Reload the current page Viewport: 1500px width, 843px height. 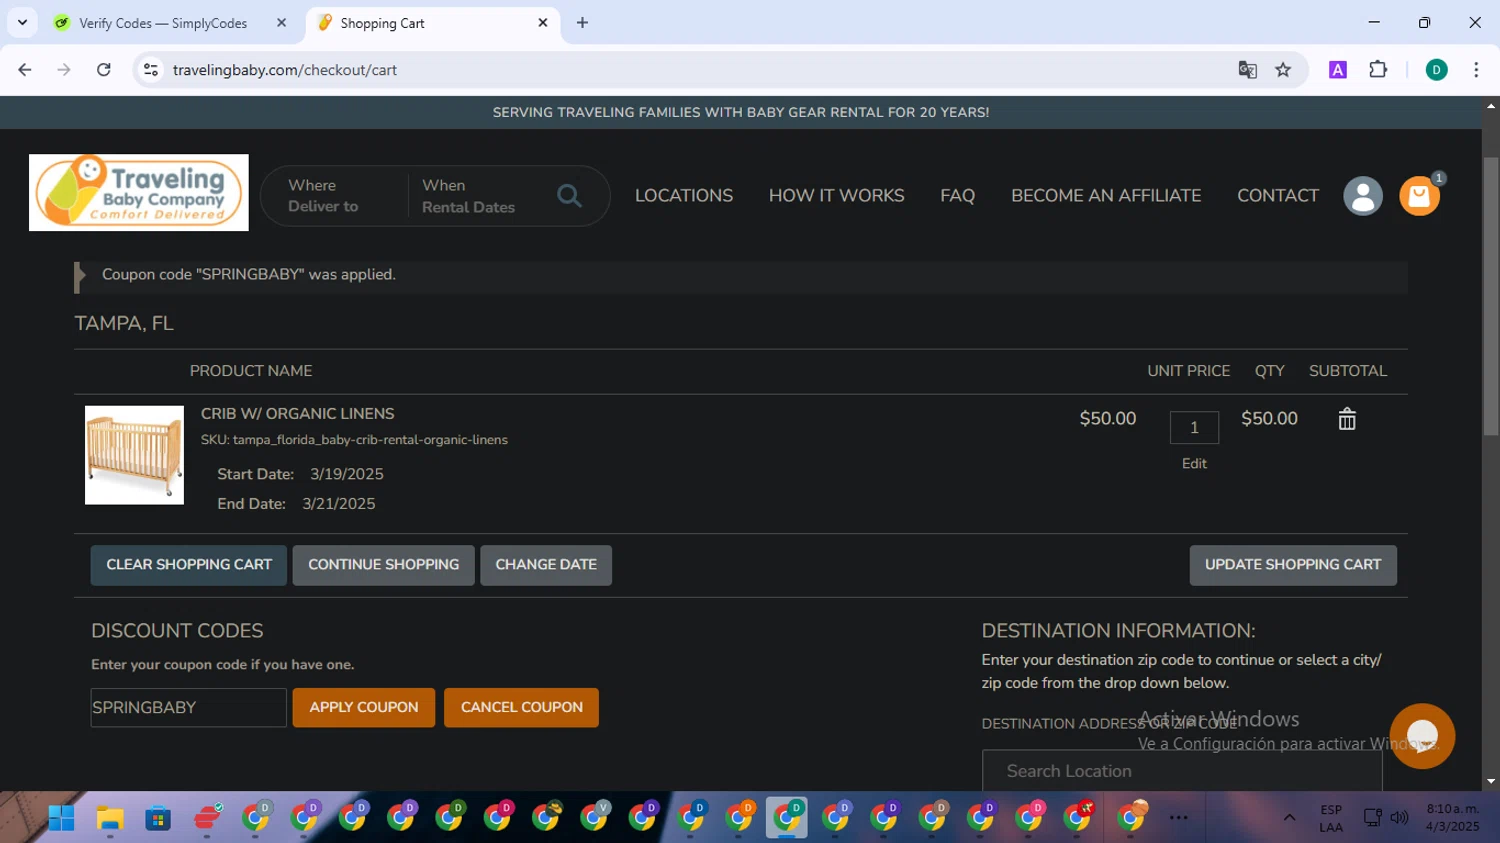(103, 70)
